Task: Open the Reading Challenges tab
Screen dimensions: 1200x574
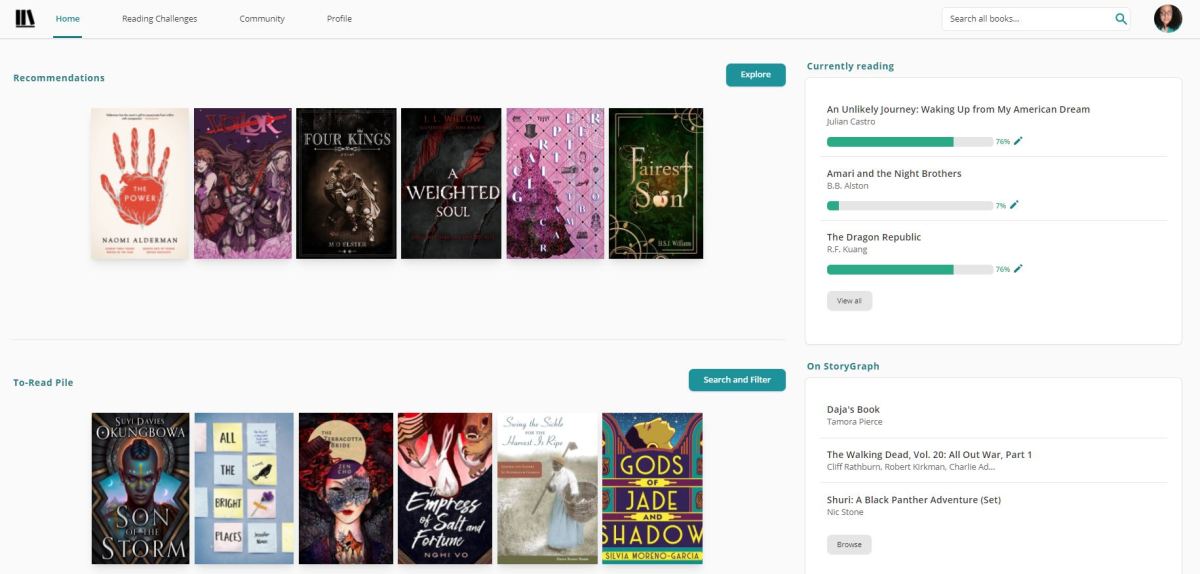Action: [x=159, y=19]
